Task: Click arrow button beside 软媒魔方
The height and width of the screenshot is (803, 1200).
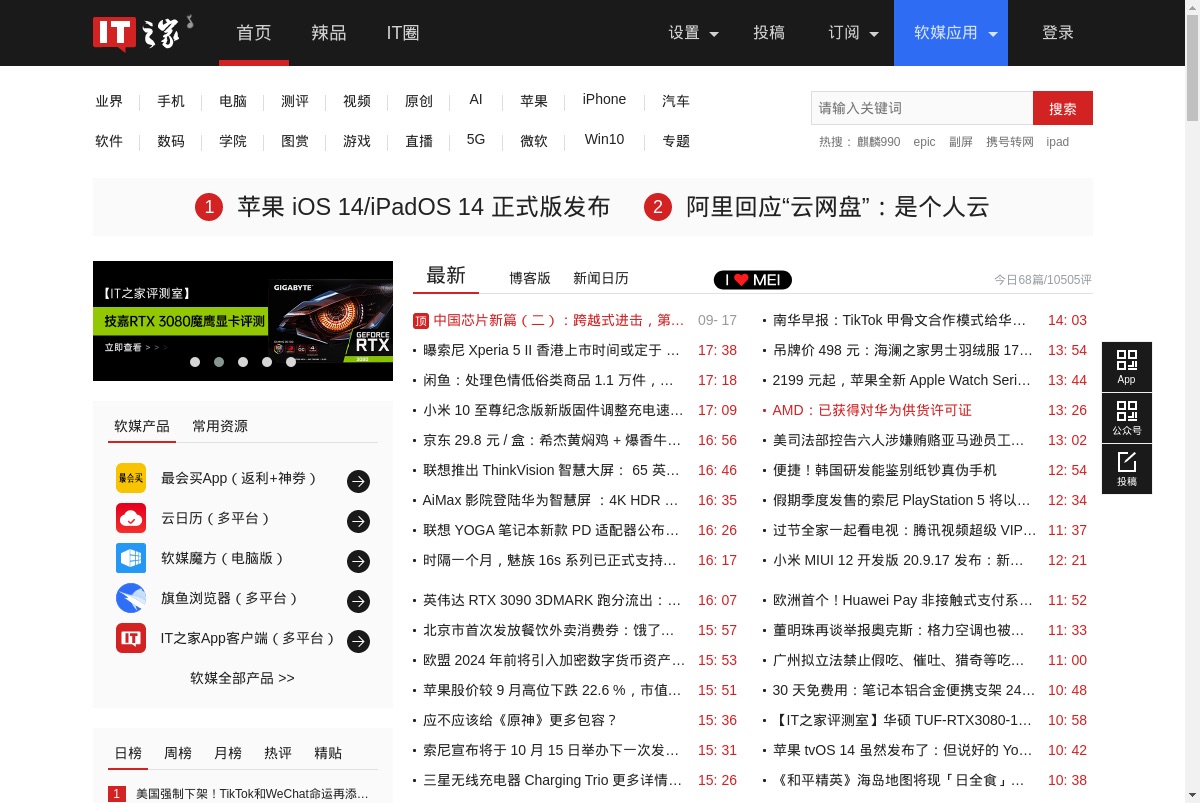Action: point(358,562)
